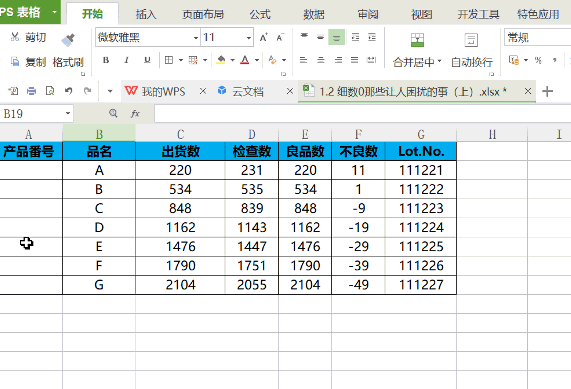The width and height of the screenshot is (571, 389).
Task: Select cell containing Lot.No. 111224
Action: pos(421,227)
